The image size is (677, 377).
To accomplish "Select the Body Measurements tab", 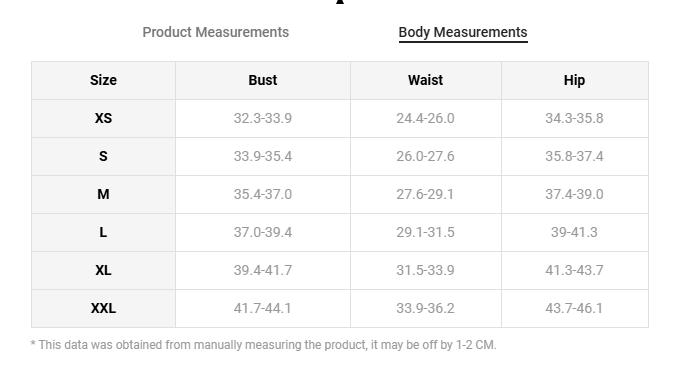I will (x=463, y=32).
